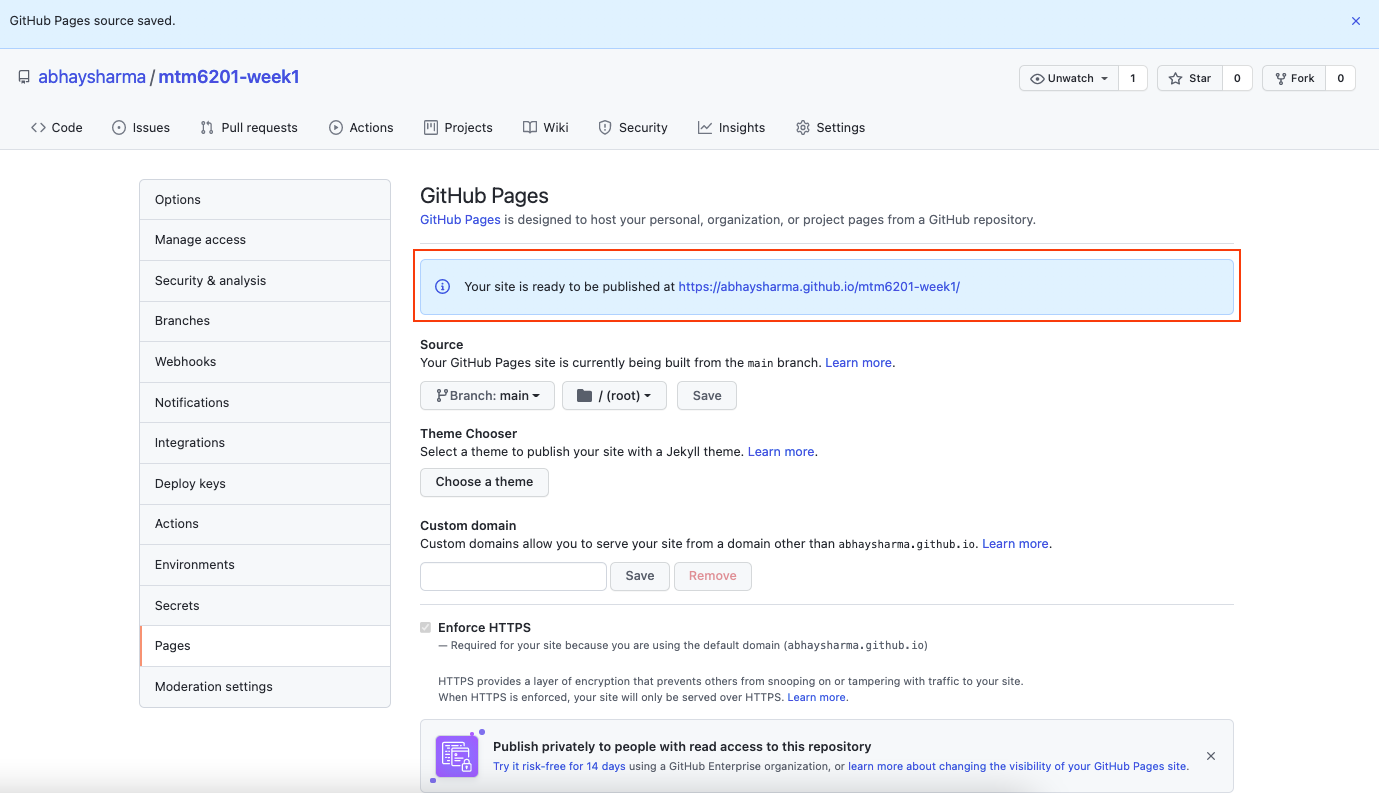Click Choose a theme button
1379x793 pixels.
pos(484,482)
